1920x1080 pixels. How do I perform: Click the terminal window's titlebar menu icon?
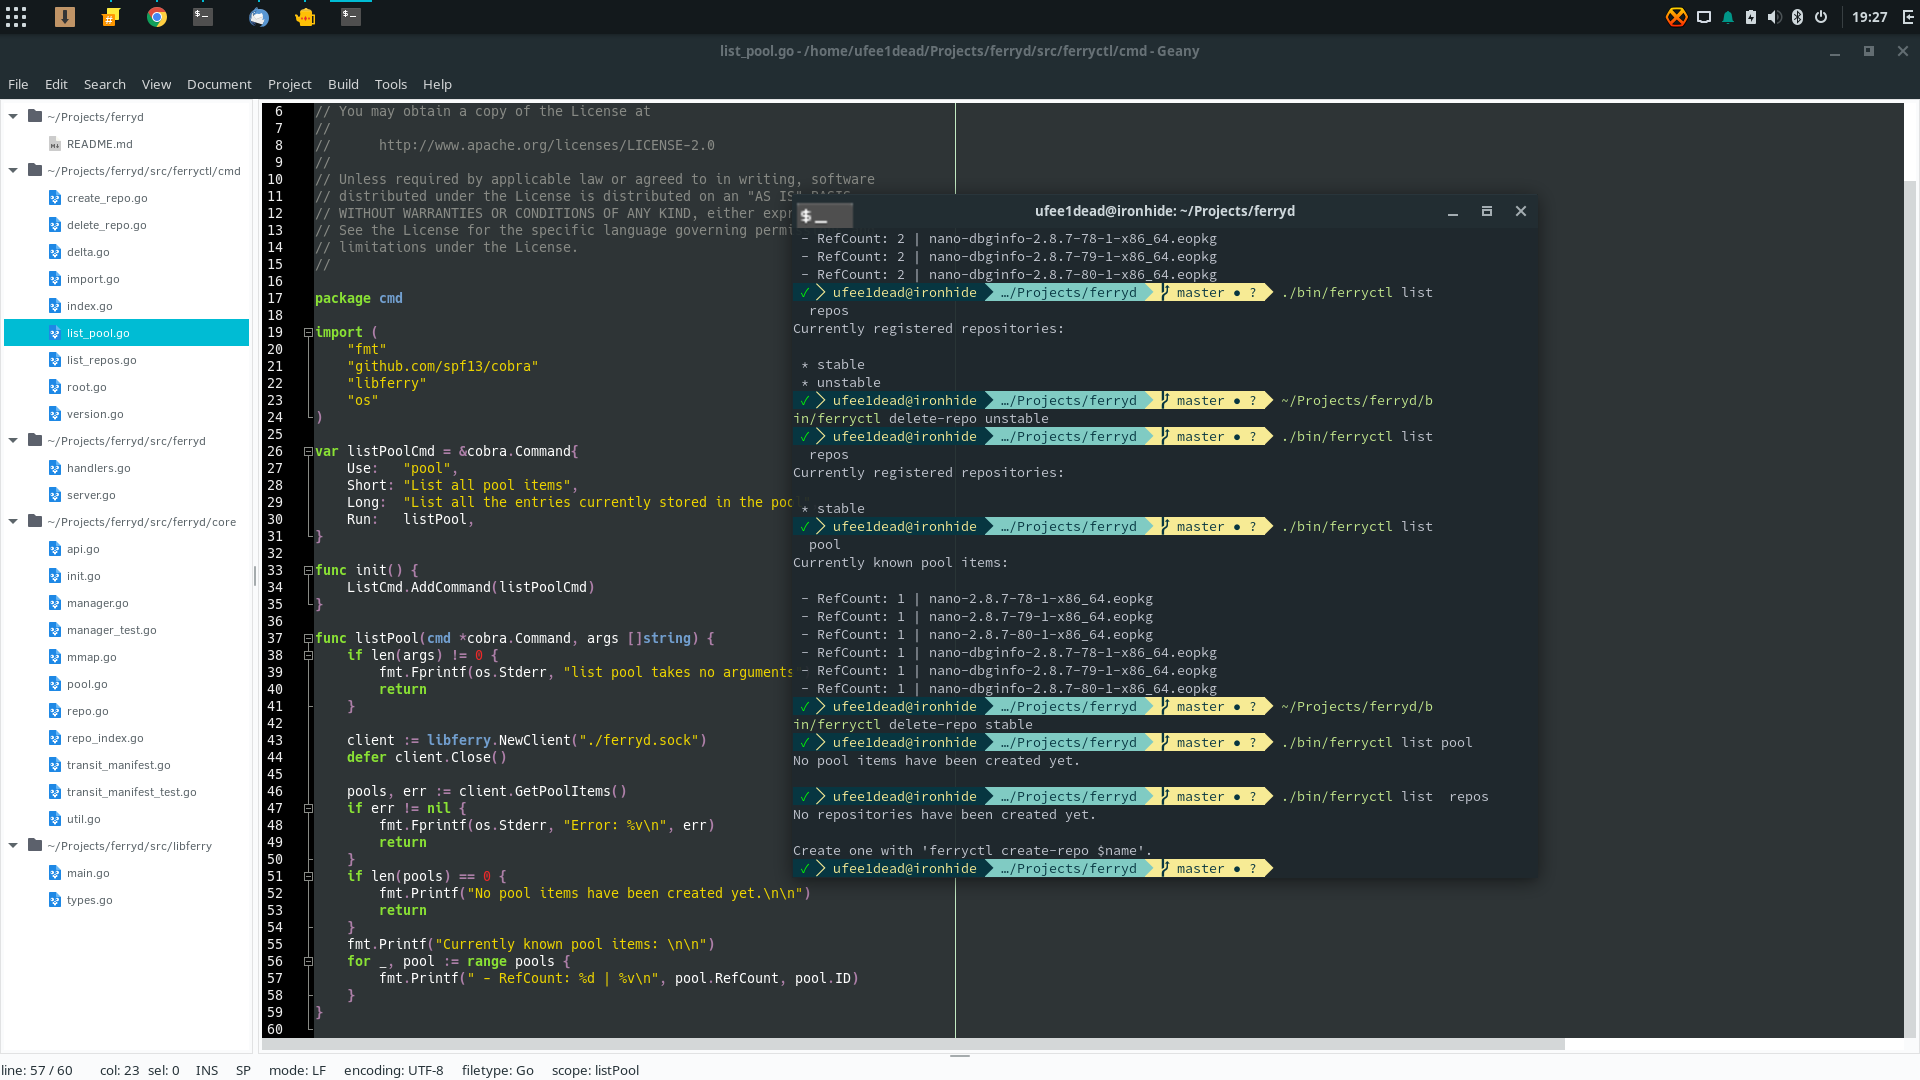point(825,215)
